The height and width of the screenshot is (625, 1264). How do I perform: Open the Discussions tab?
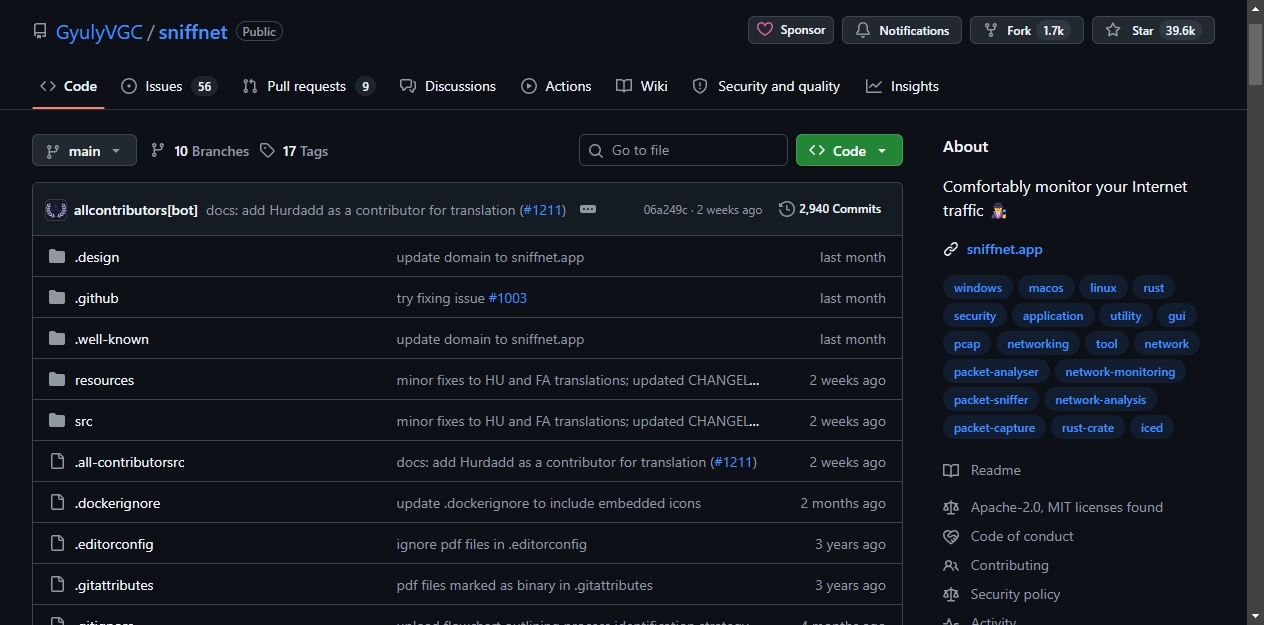coord(447,86)
